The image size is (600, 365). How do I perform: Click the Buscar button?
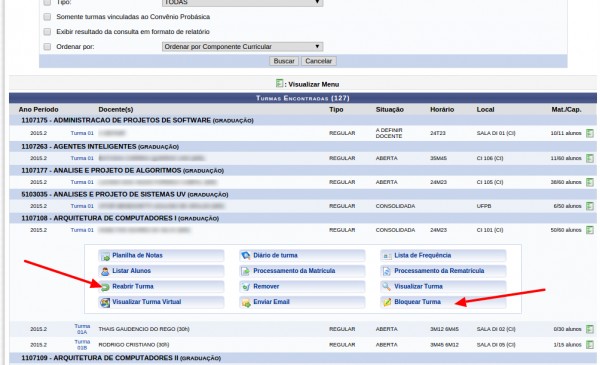click(x=284, y=61)
